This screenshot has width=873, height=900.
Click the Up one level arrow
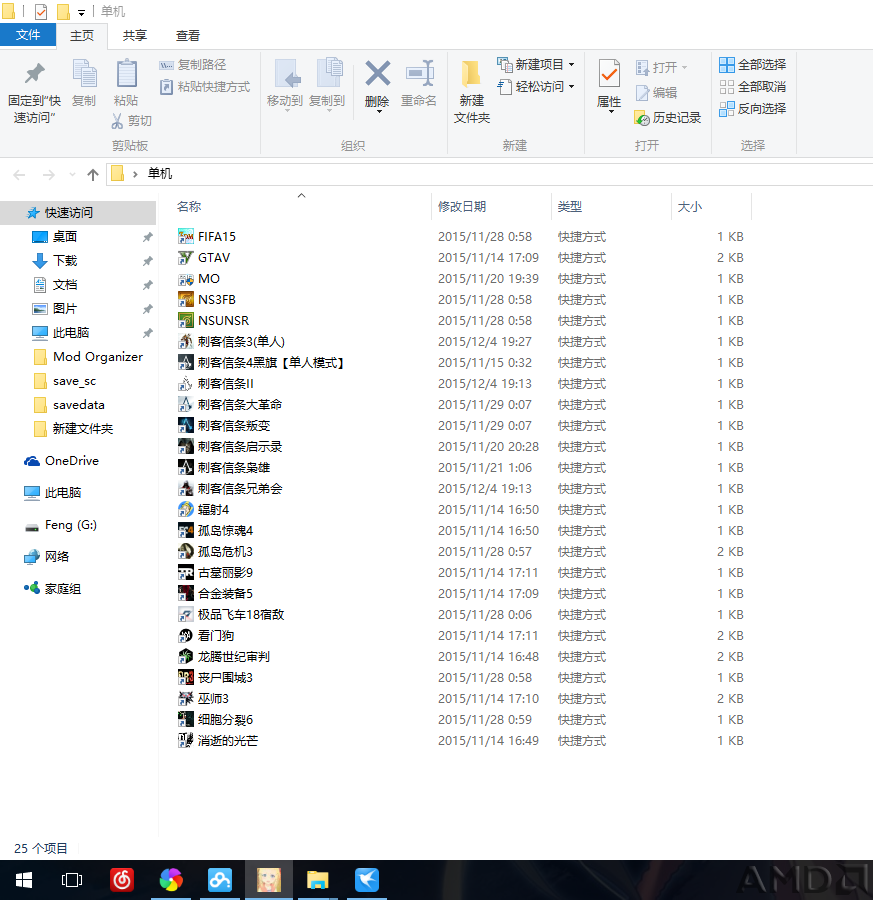pos(92,174)
